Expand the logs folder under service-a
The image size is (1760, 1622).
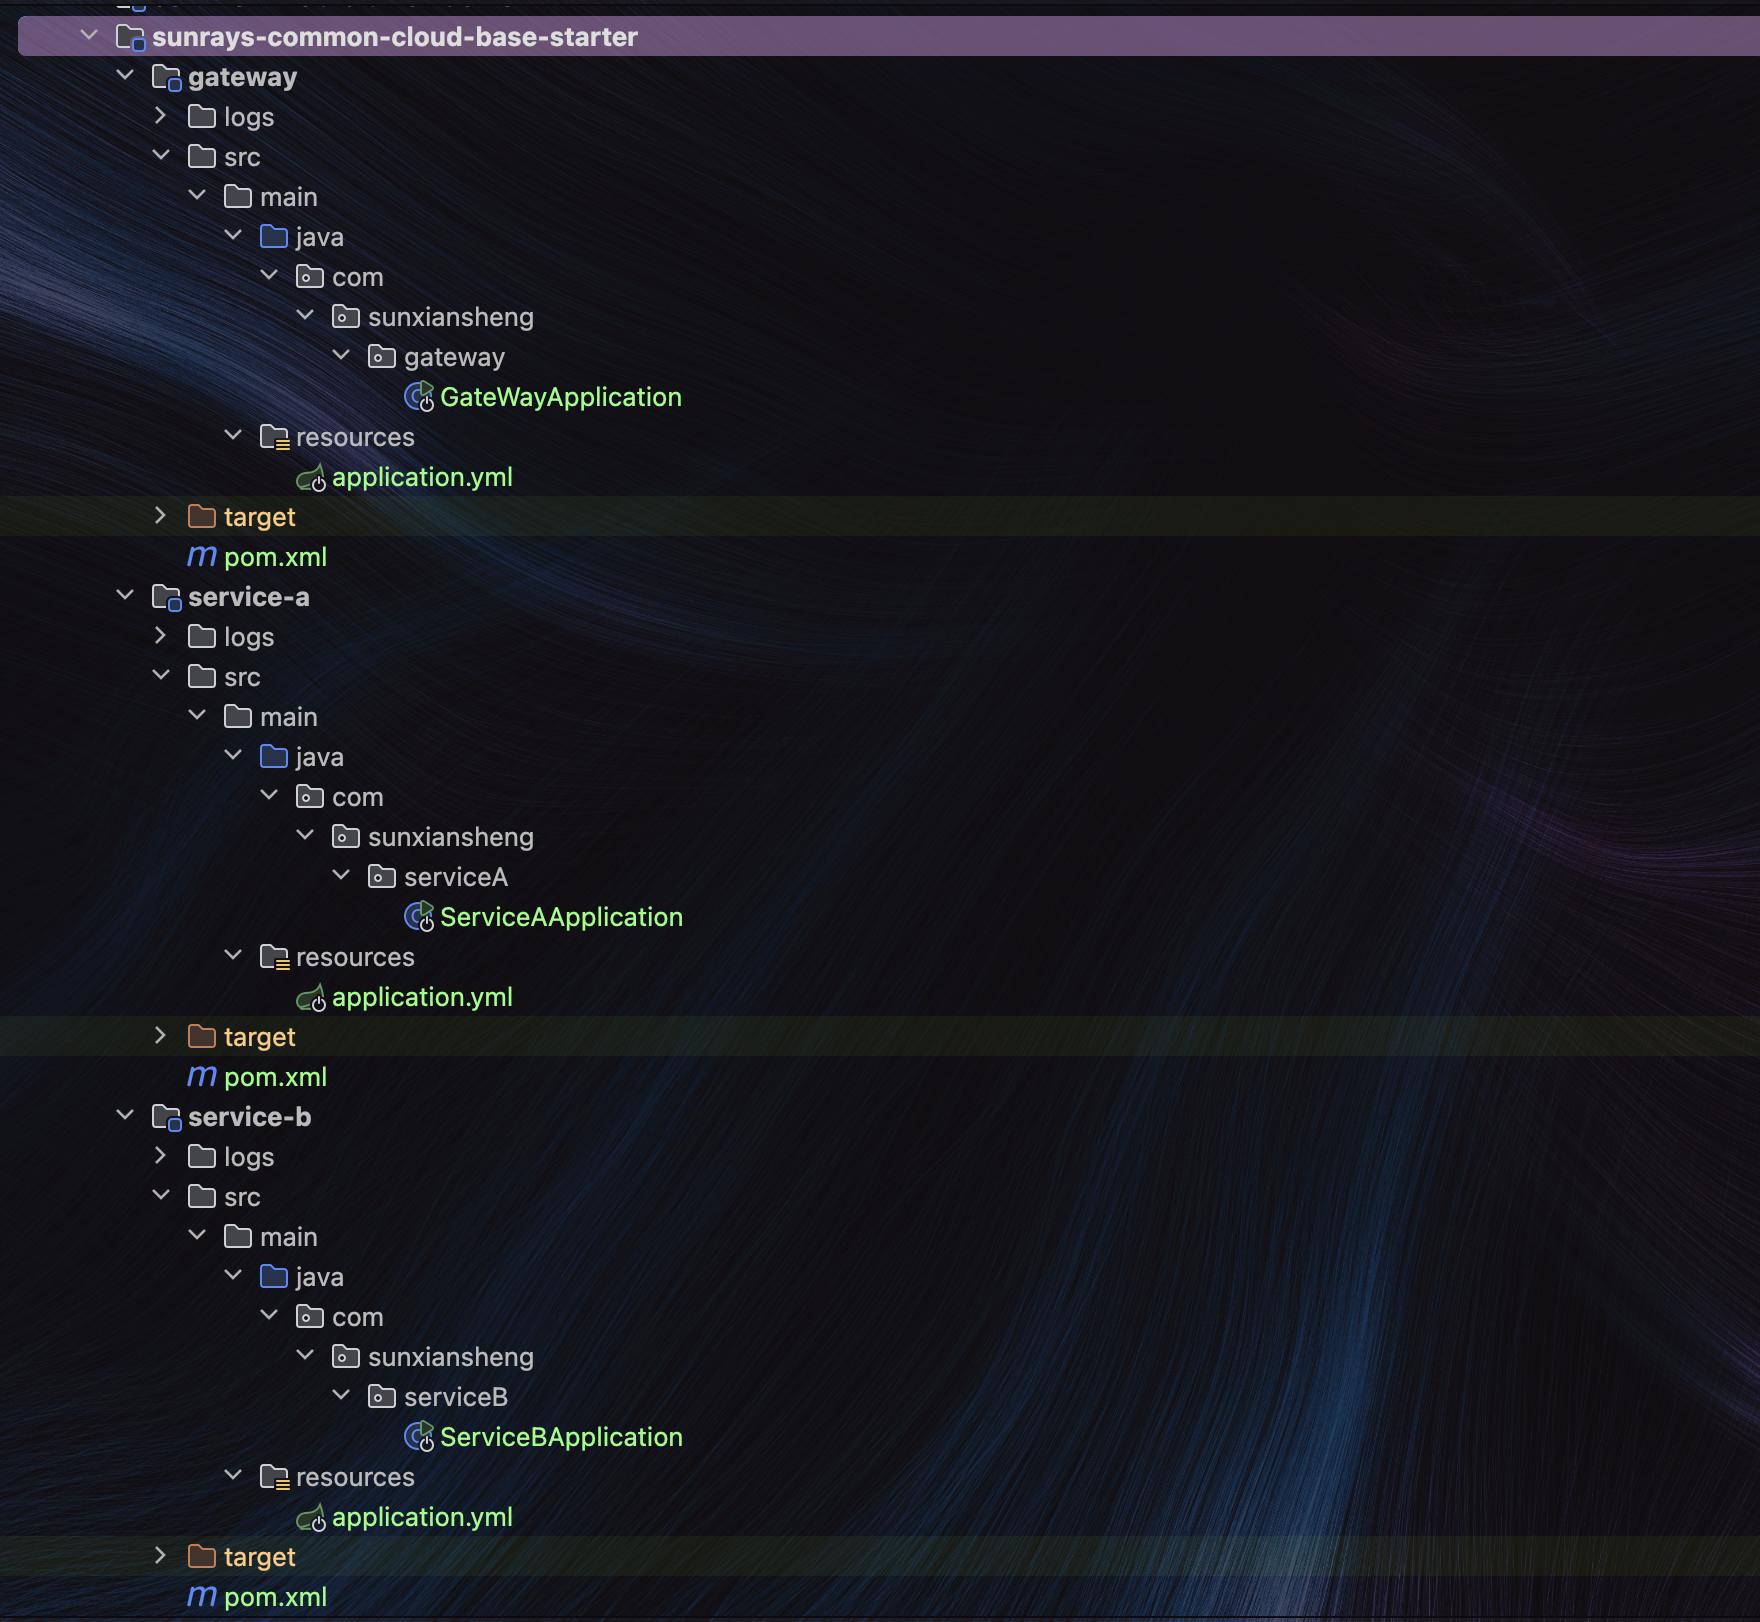point(161,636)
